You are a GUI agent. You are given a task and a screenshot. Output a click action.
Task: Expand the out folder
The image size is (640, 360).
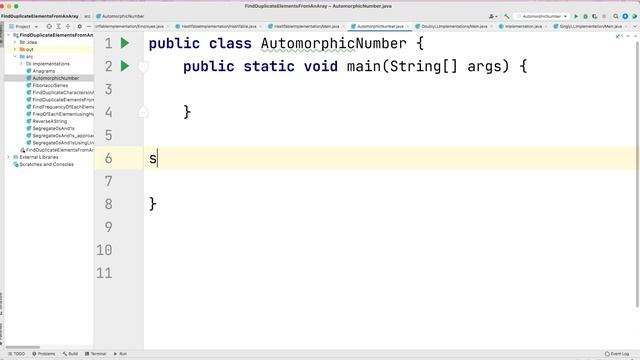15,49
